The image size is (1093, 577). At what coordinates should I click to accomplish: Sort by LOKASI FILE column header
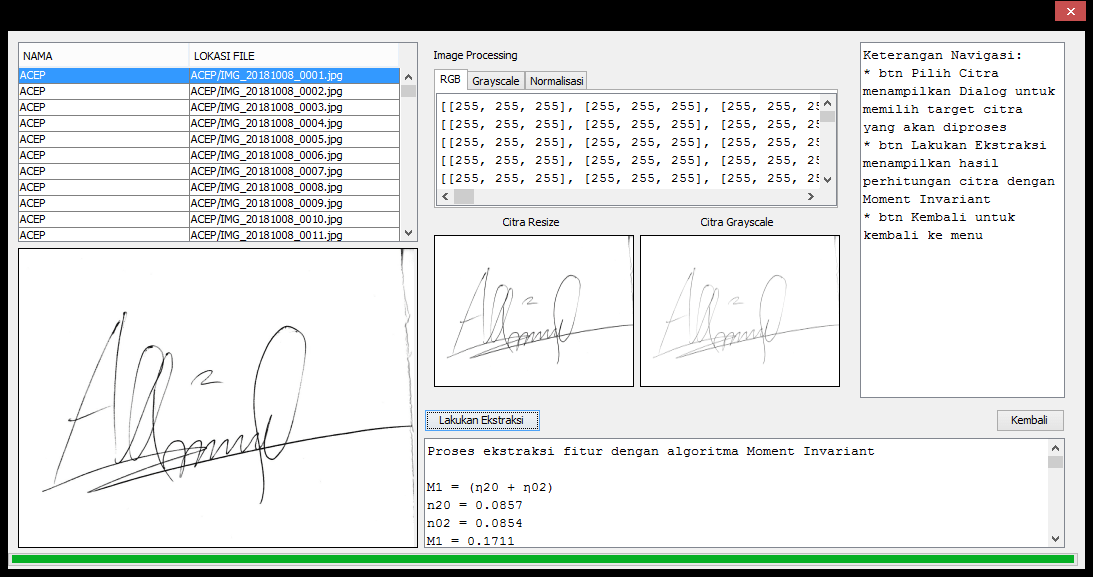293,56
